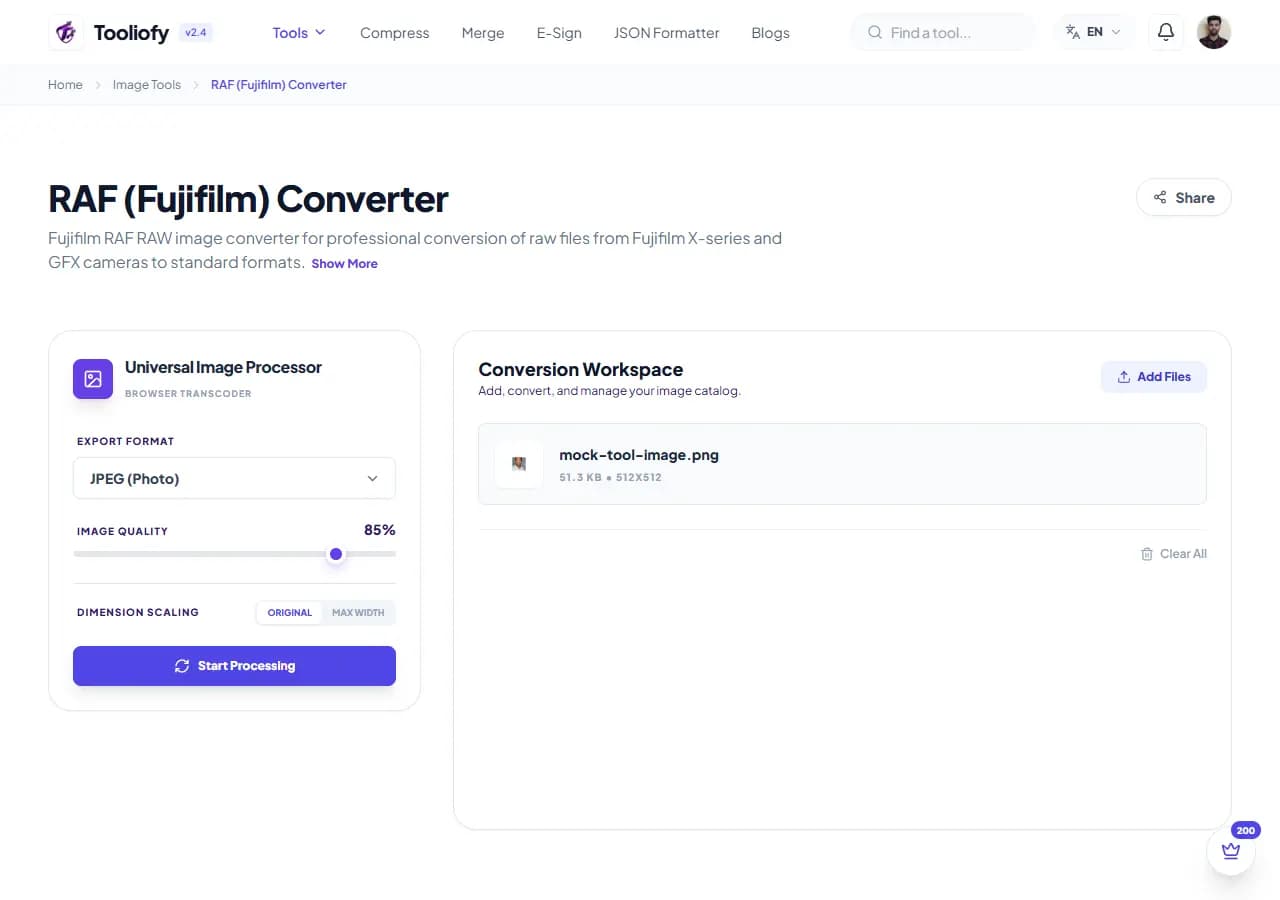Click the Add Files button
The image size is (1280, 900).
1154,377
